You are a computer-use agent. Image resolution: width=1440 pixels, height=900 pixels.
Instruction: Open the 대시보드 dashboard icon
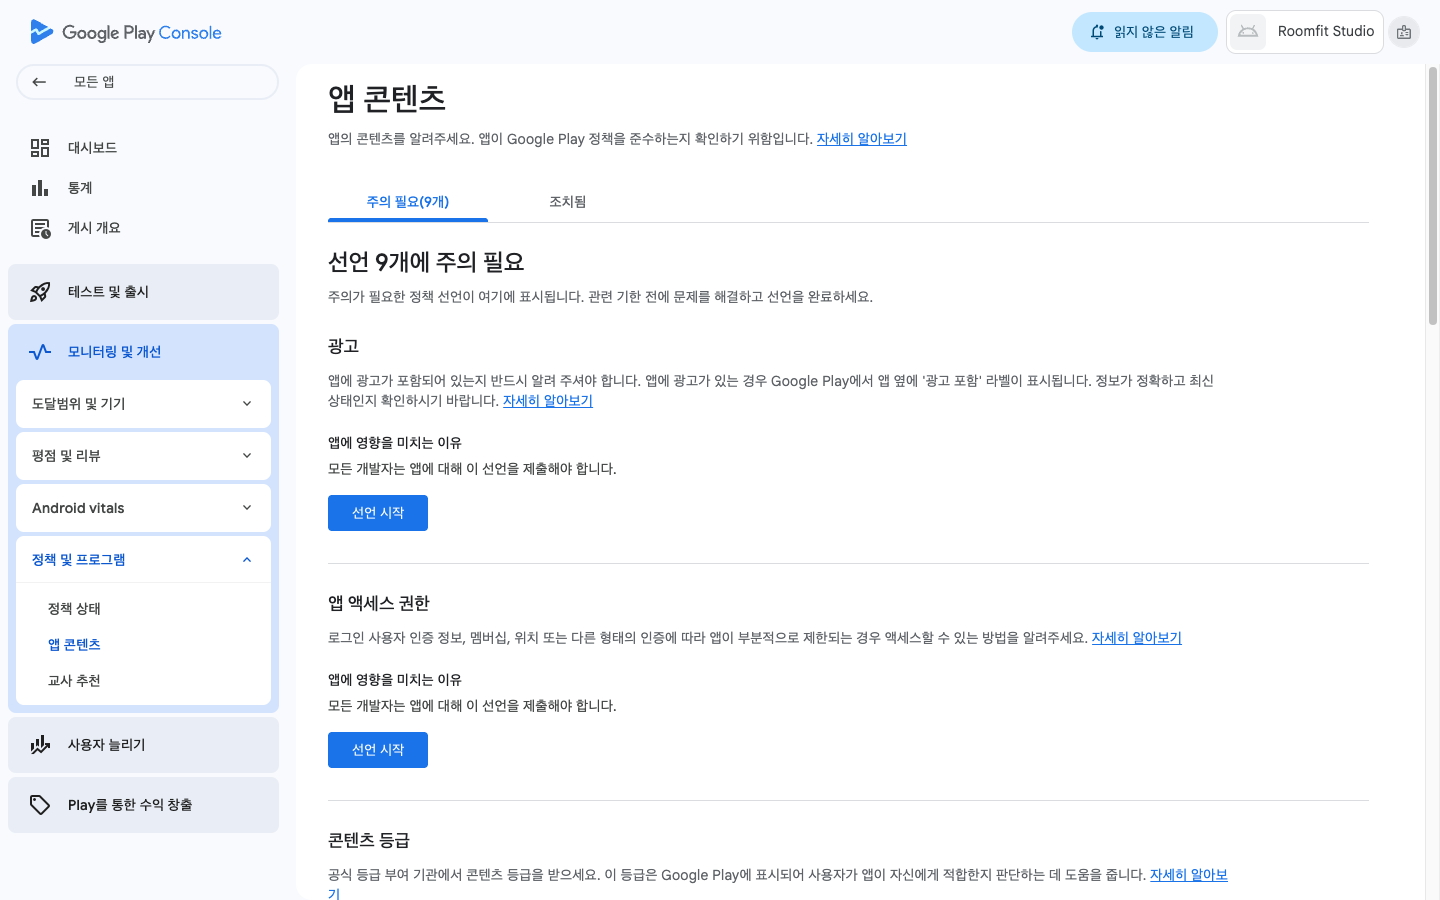click(x=40, y=148)
